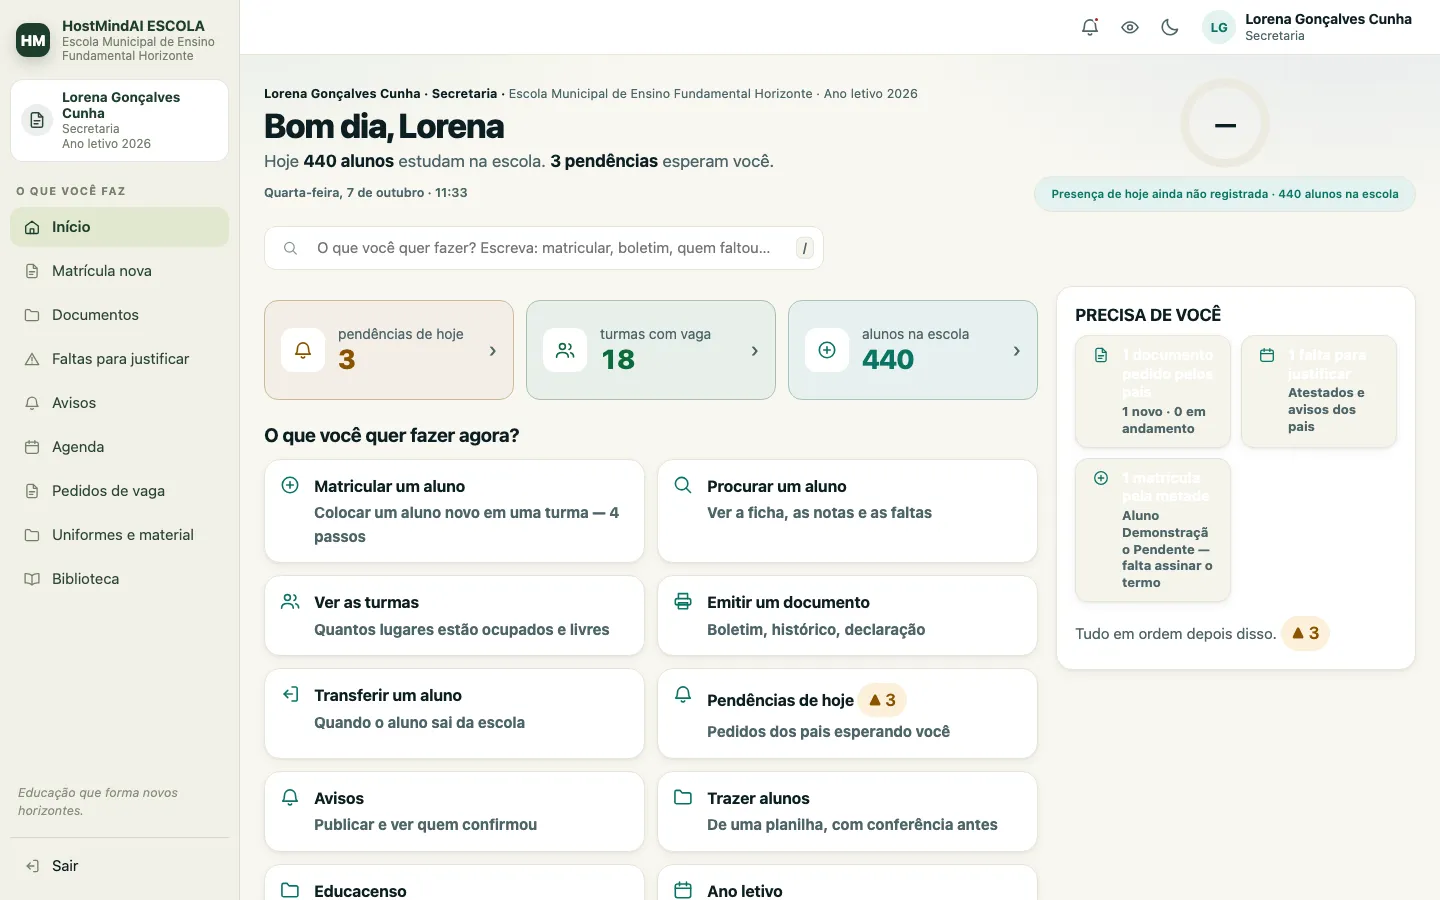Click the warning triangle icon beside Faltas para justificar
Image resolution: width=1440 pixels, height=900 pixels.
point(32,359)
